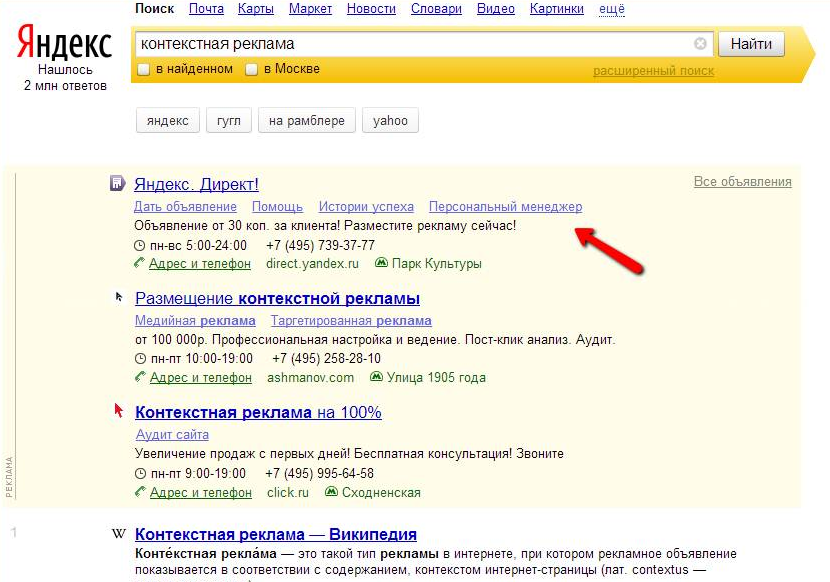Open 'Адрес и телефон' for click.ru ad
This screenshot has width=830, height=582.
click(201, 493)
